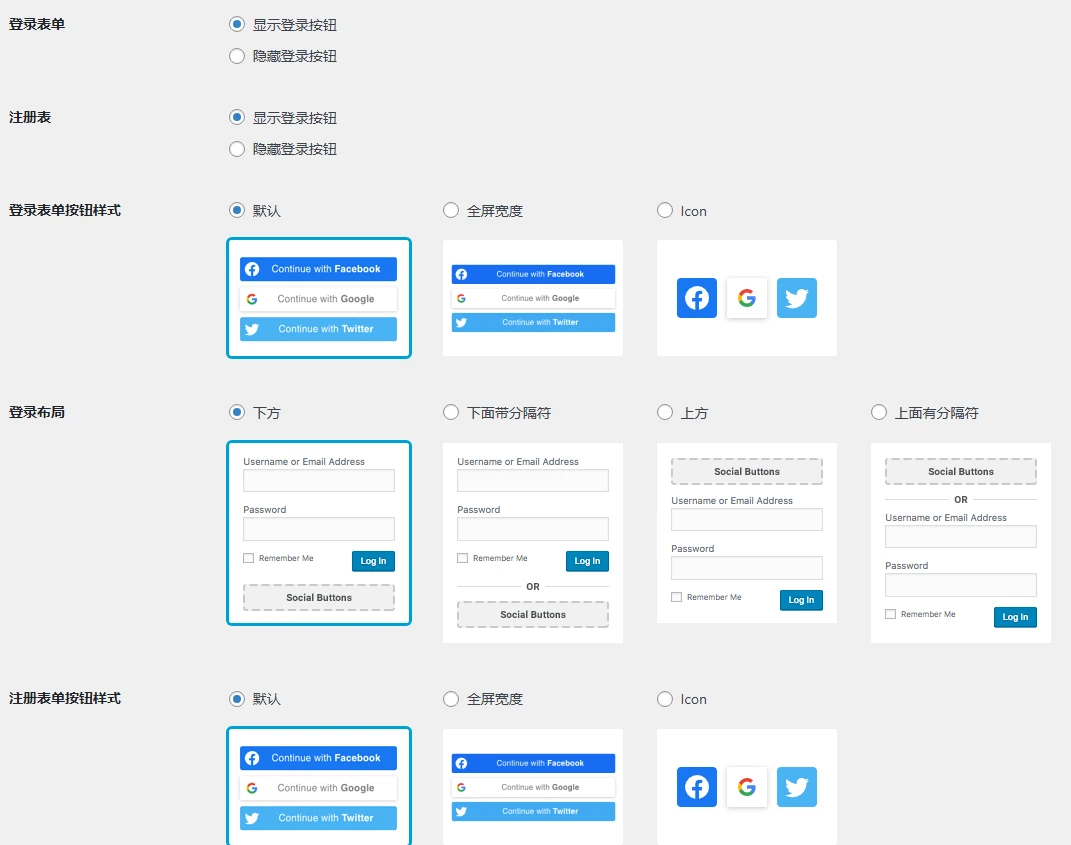Viewport: 1071px width, 845px height.
Task: Click the Password input field in the 下方 preview
Action: 318,528
